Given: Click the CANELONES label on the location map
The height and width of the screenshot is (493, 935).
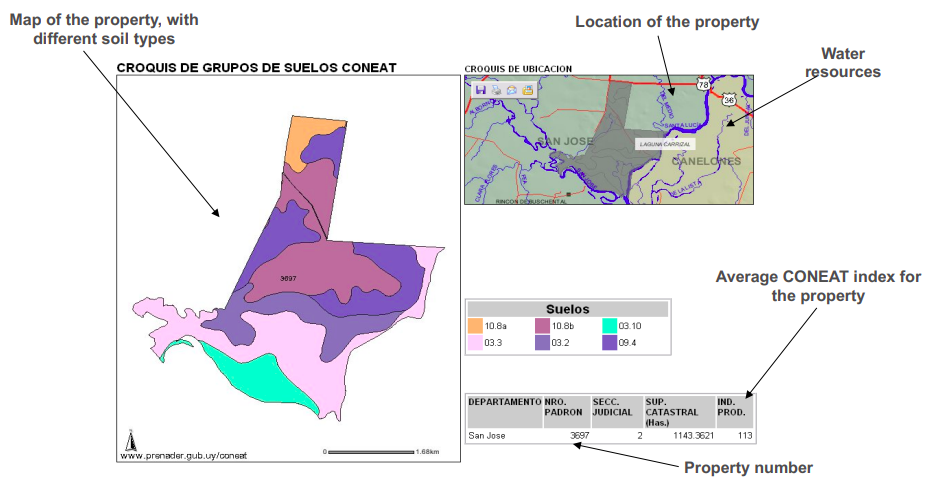Looking at the screenshot, I should tap(706, 161).
